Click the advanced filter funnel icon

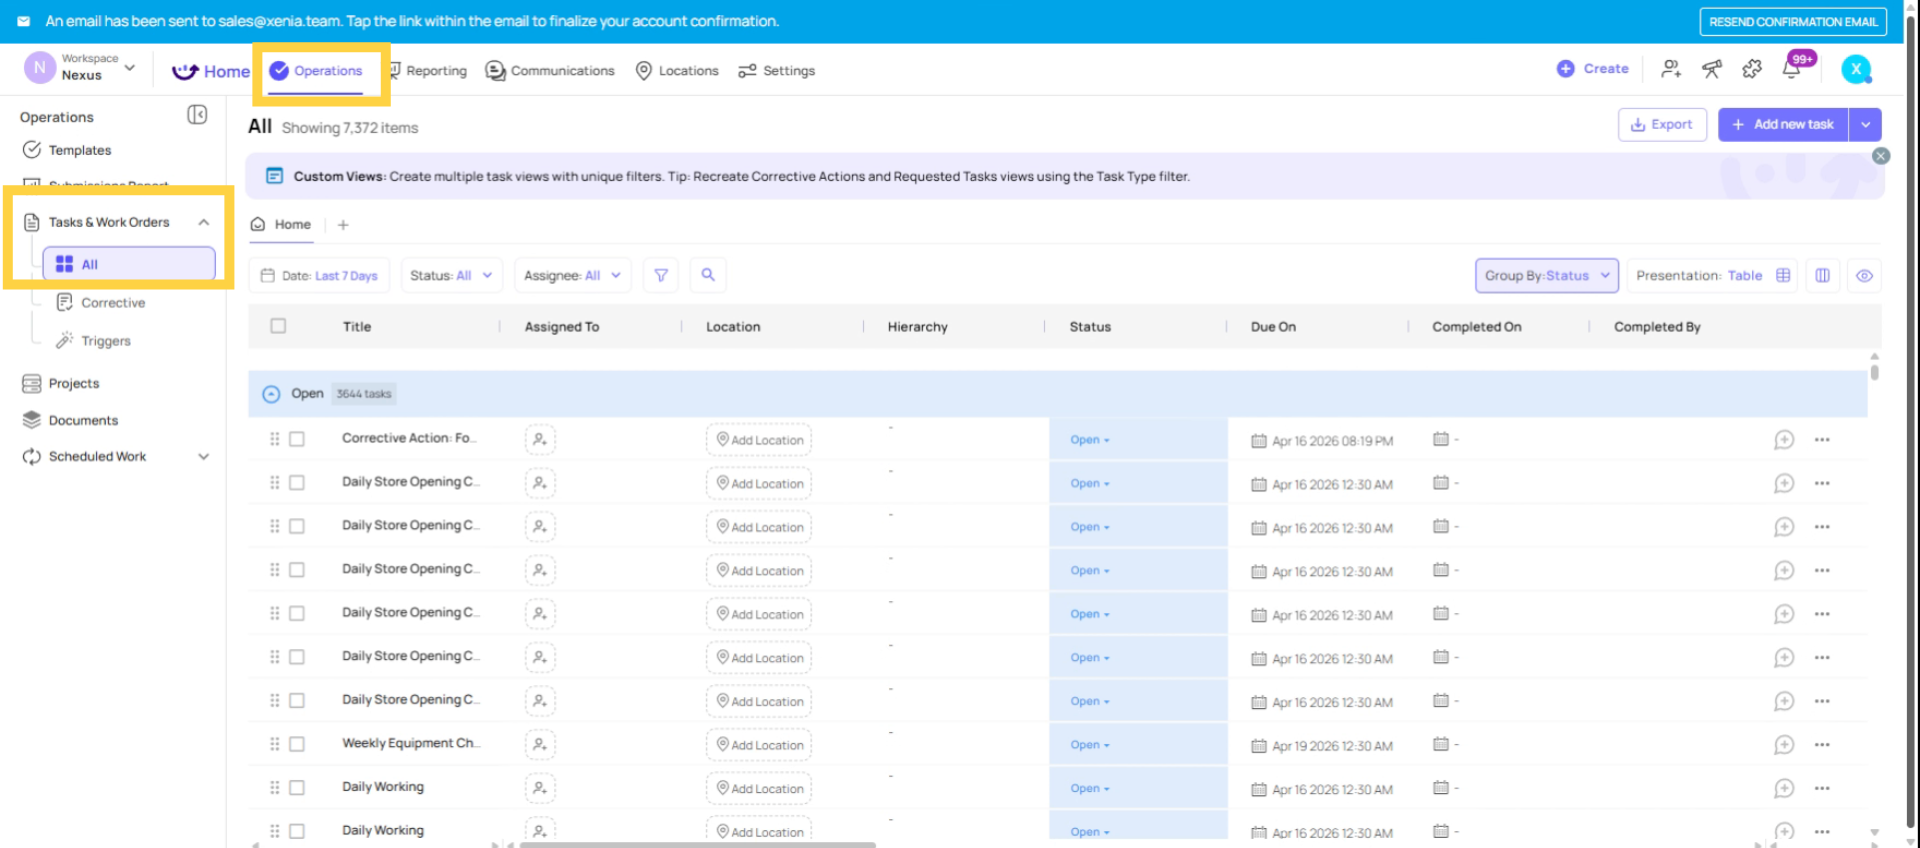point(661,275)
